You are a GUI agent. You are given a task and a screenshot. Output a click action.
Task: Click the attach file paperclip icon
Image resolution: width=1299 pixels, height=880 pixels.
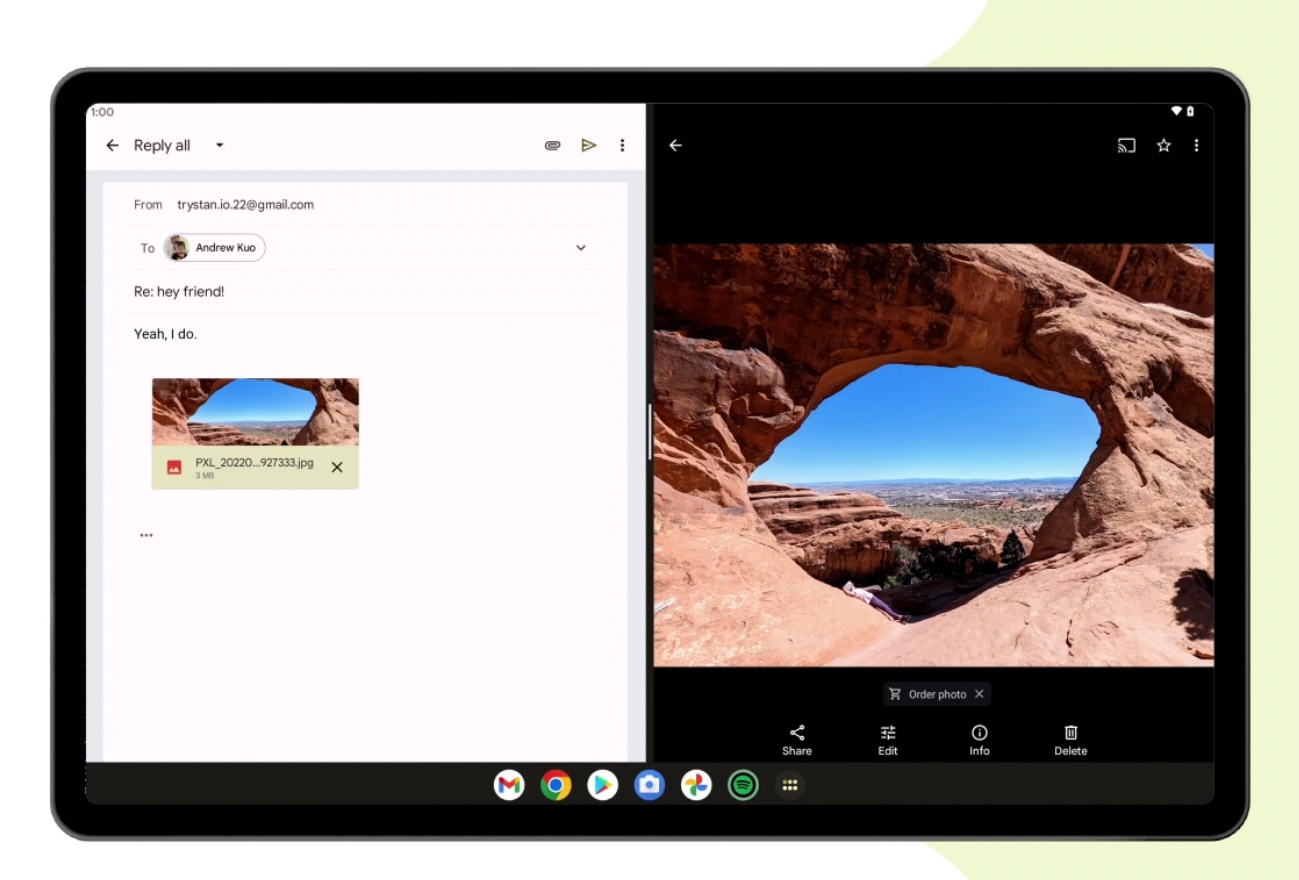point(552,146)
